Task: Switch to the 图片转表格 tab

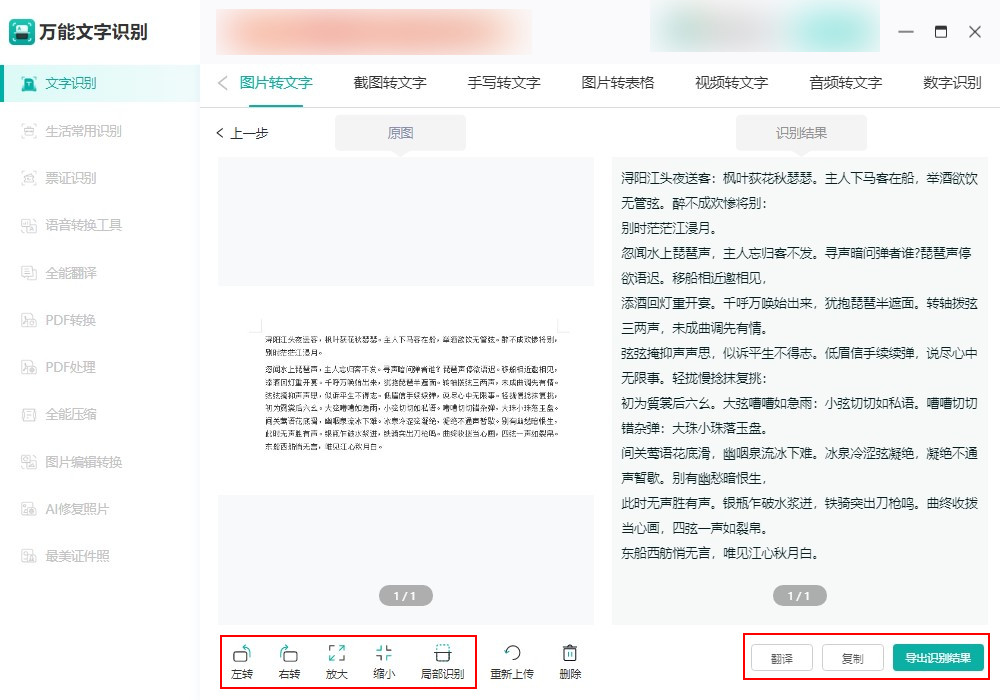Action: (x=618, y=84)
